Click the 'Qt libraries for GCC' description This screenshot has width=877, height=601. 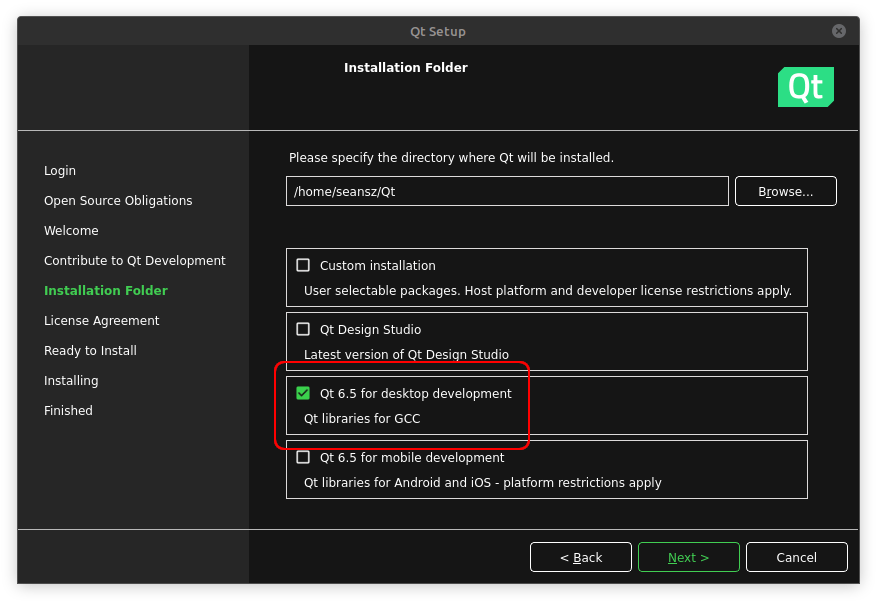tap(362, 418)
